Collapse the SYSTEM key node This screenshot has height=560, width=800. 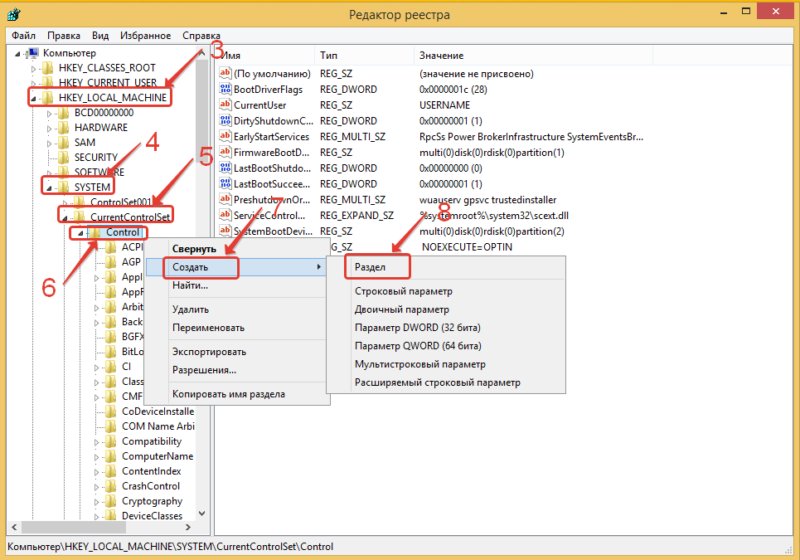point(50,187)
